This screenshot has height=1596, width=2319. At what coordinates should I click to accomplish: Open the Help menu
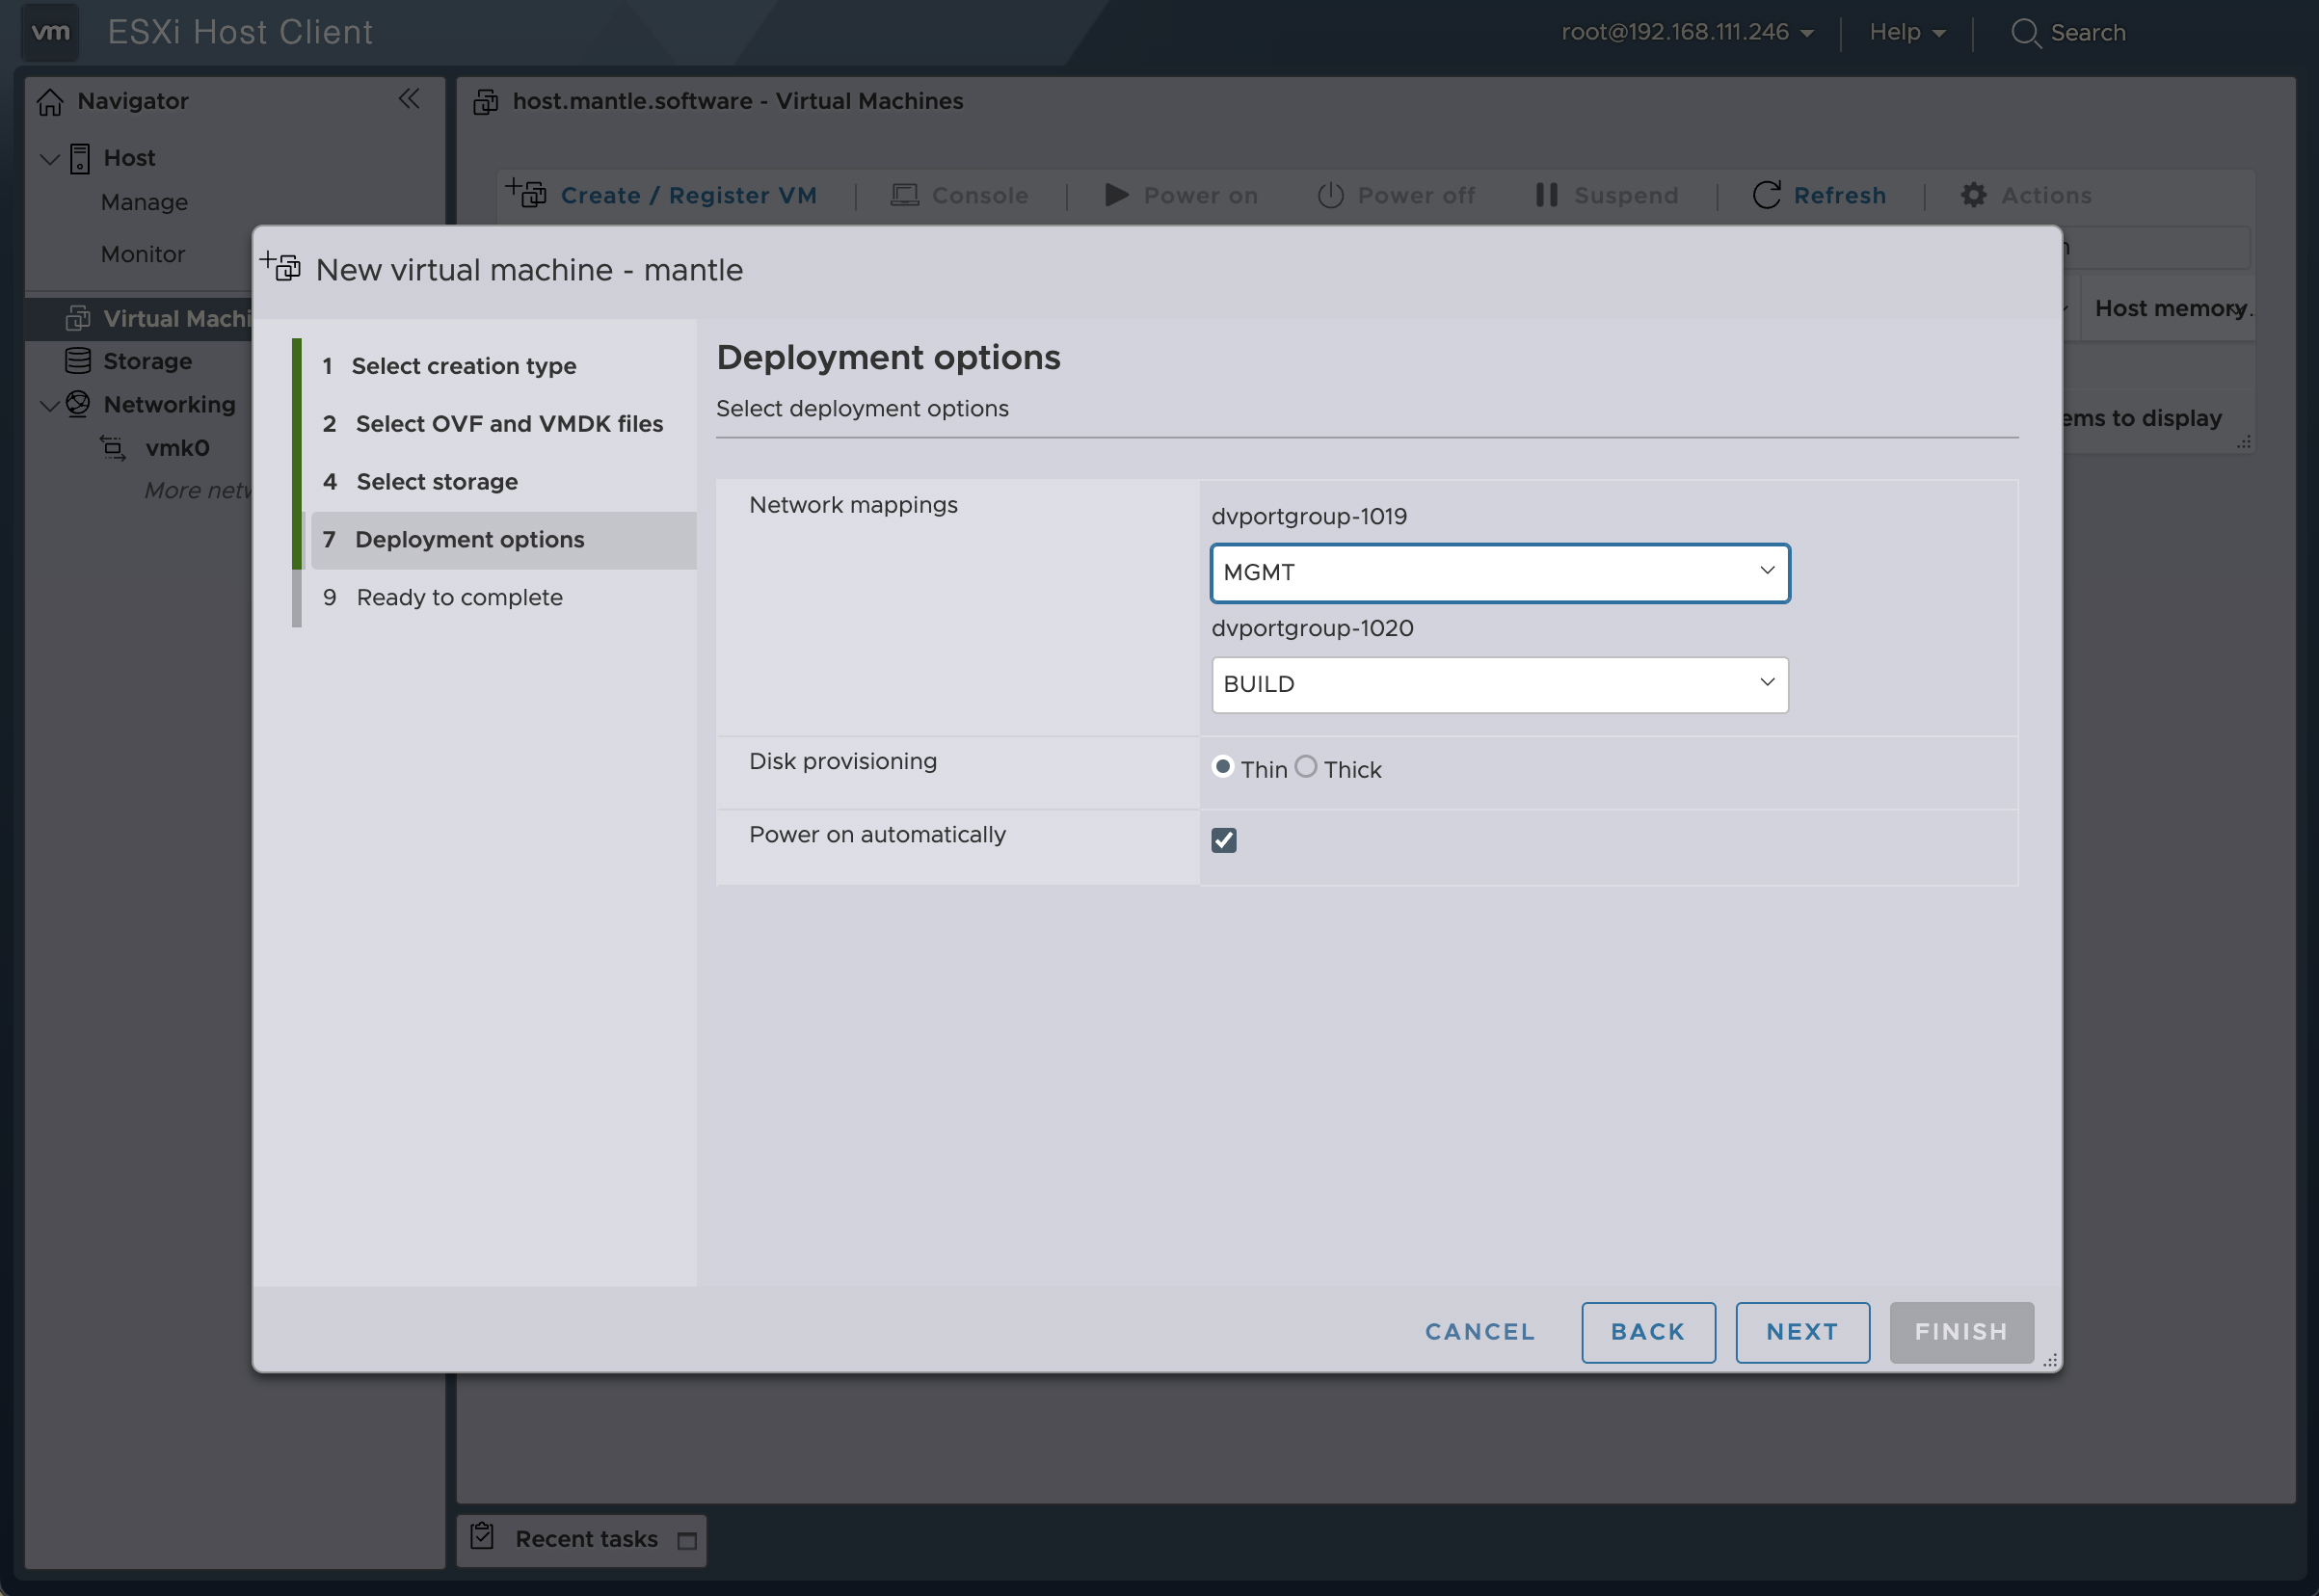click(1906, 33)
